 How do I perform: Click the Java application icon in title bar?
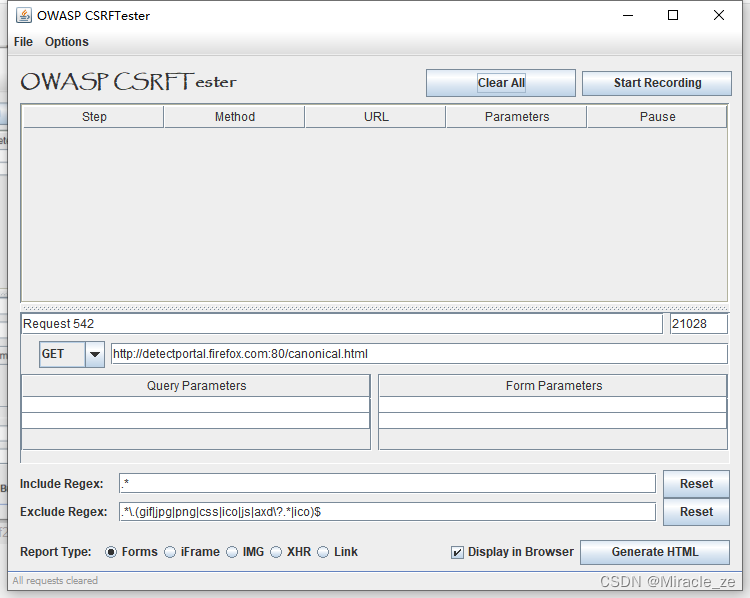click(x=23, y=15)
